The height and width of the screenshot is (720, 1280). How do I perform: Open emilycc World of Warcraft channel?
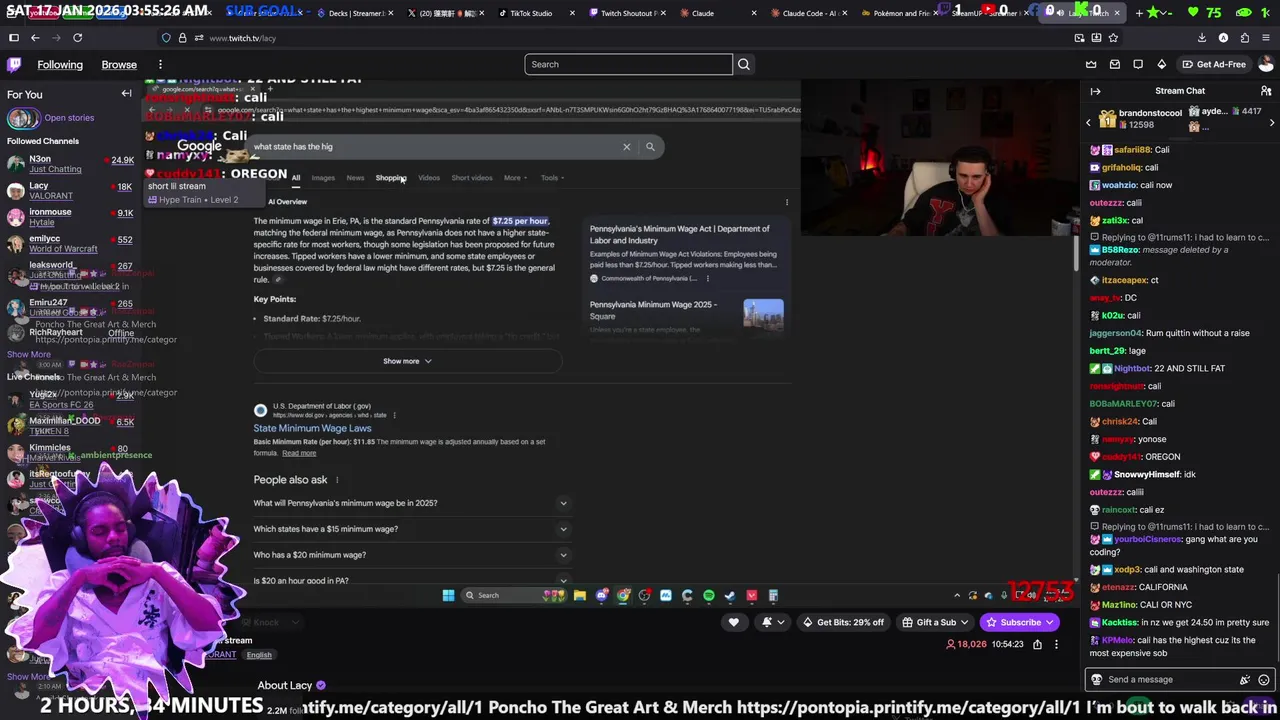[x=70, y=244]
